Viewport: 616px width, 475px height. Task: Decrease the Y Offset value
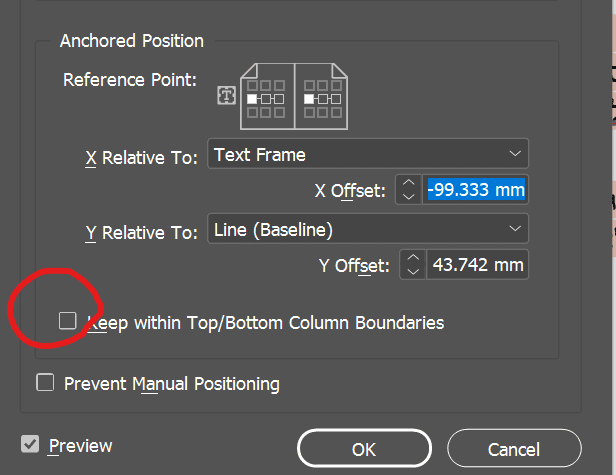(412, 271)
